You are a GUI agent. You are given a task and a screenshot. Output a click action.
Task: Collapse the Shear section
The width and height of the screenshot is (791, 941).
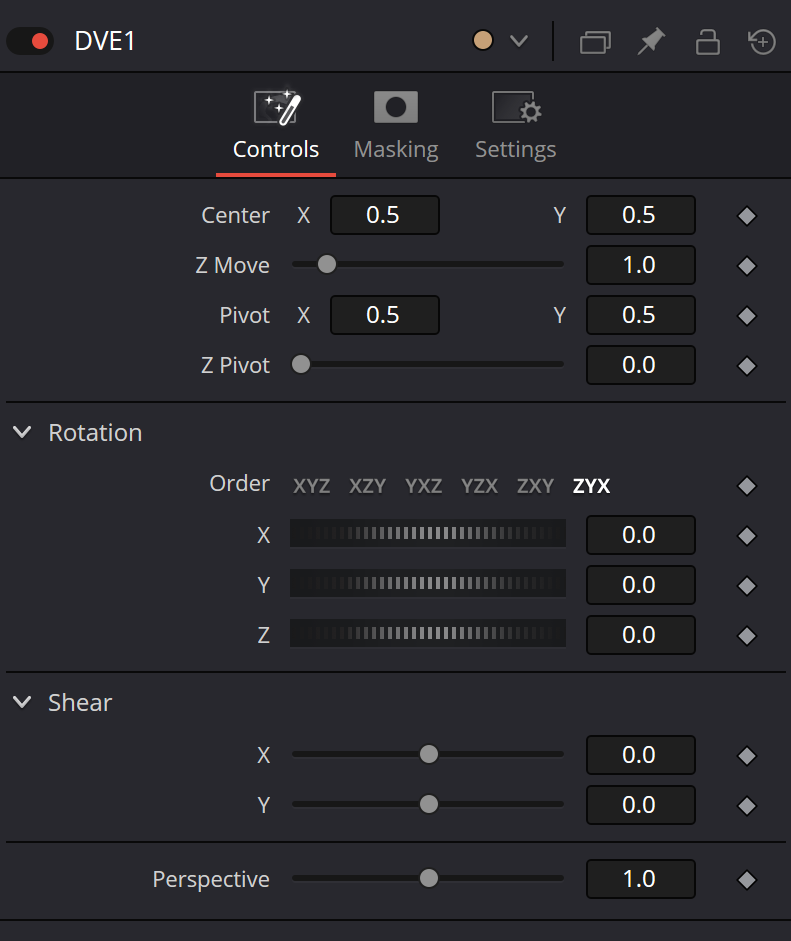(x=22, y=702)
